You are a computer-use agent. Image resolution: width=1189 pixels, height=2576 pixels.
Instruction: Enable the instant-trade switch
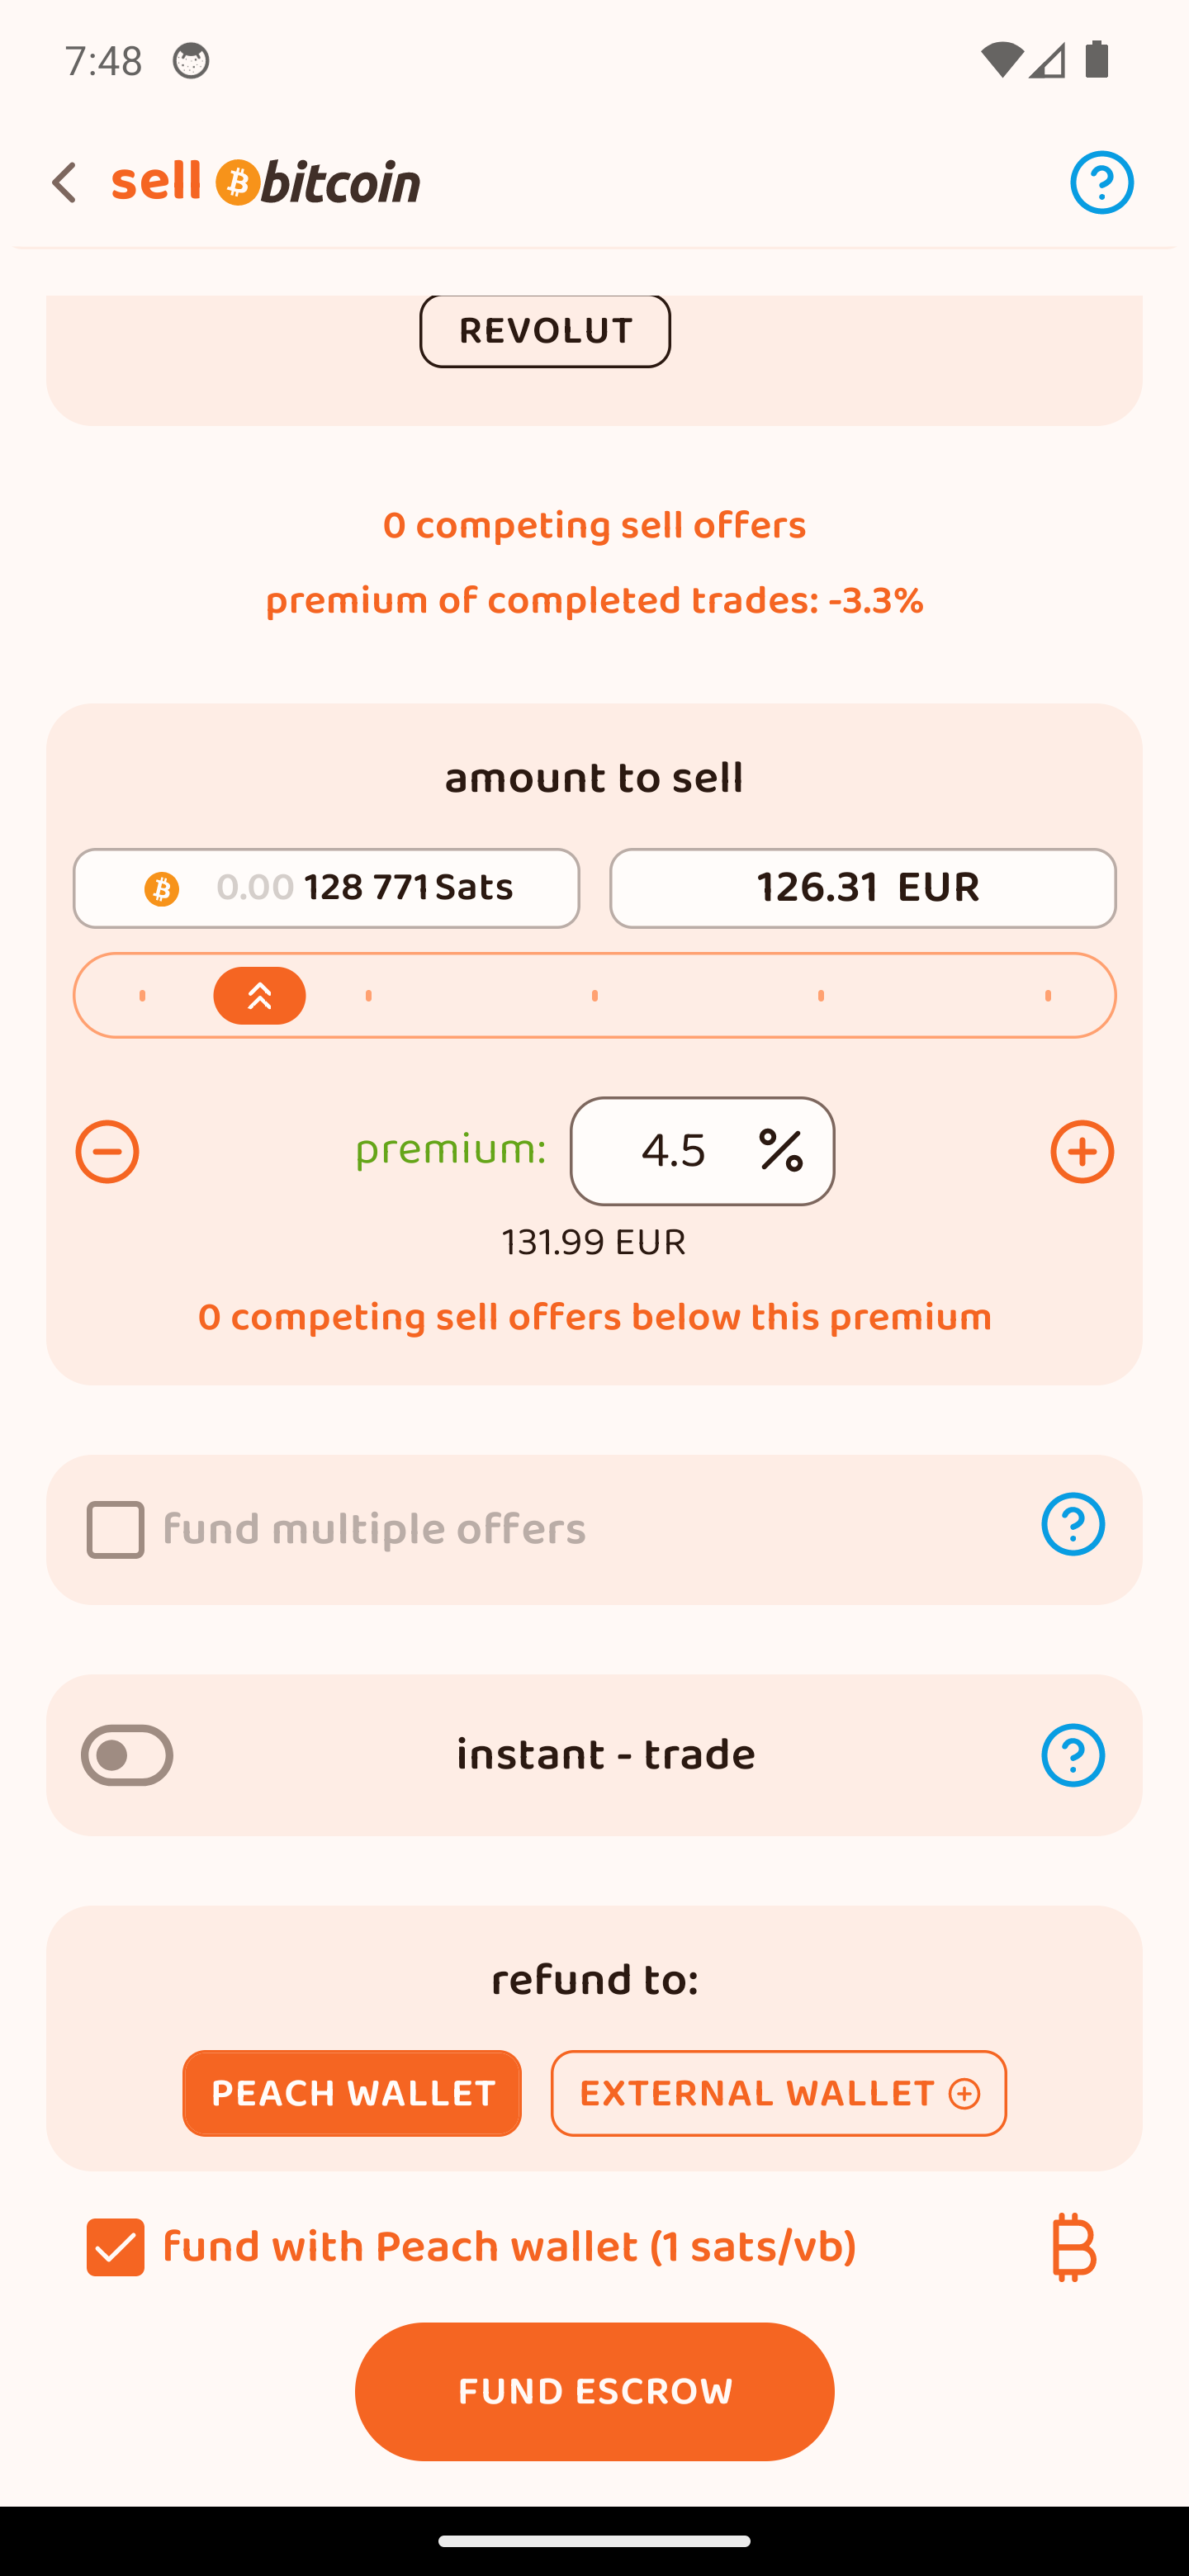point(127,1755)
